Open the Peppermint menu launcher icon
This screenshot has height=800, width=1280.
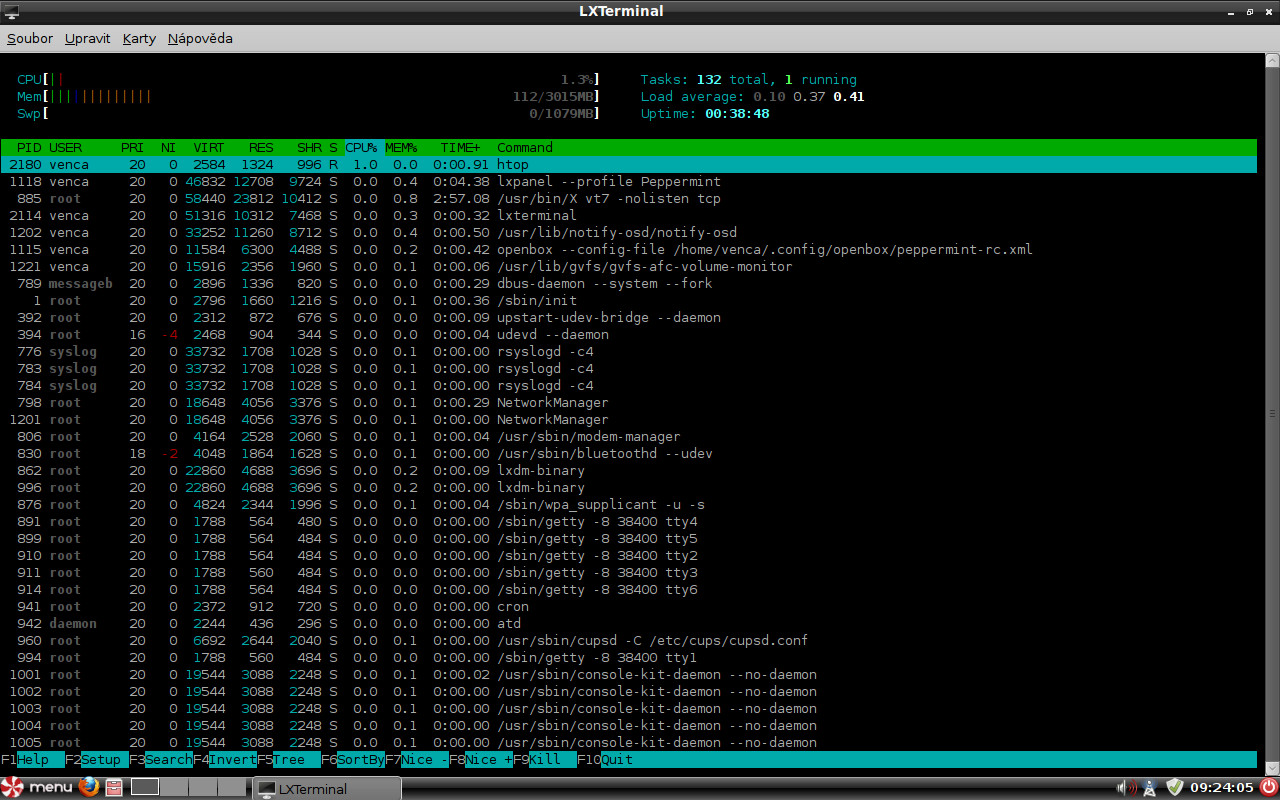(38, 787)
